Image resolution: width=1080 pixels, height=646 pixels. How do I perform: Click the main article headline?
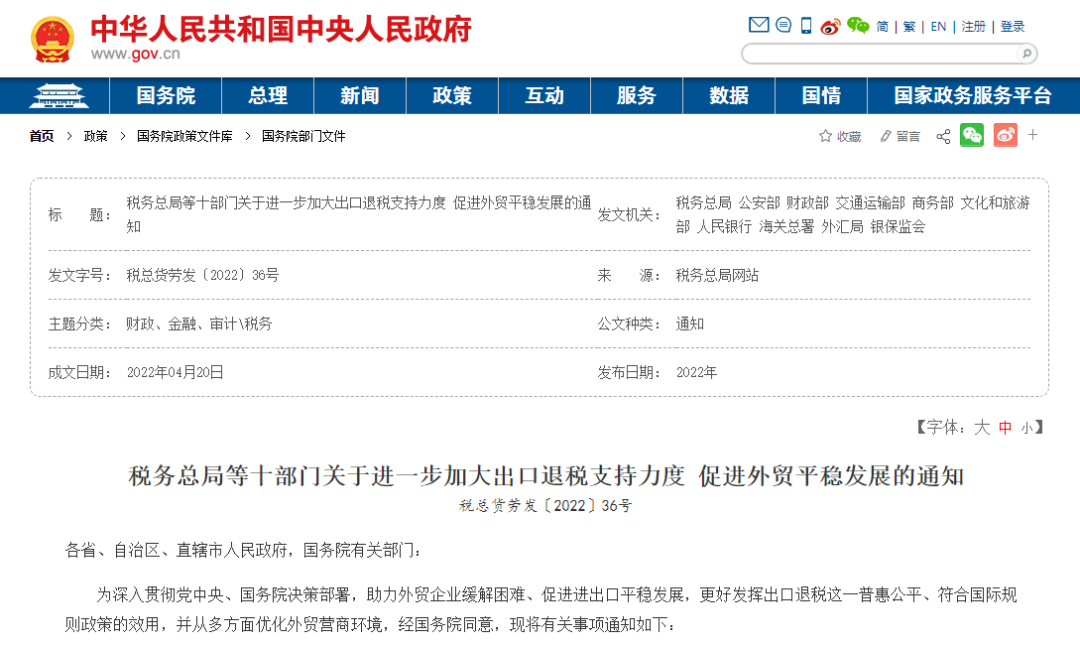point(546,476)
